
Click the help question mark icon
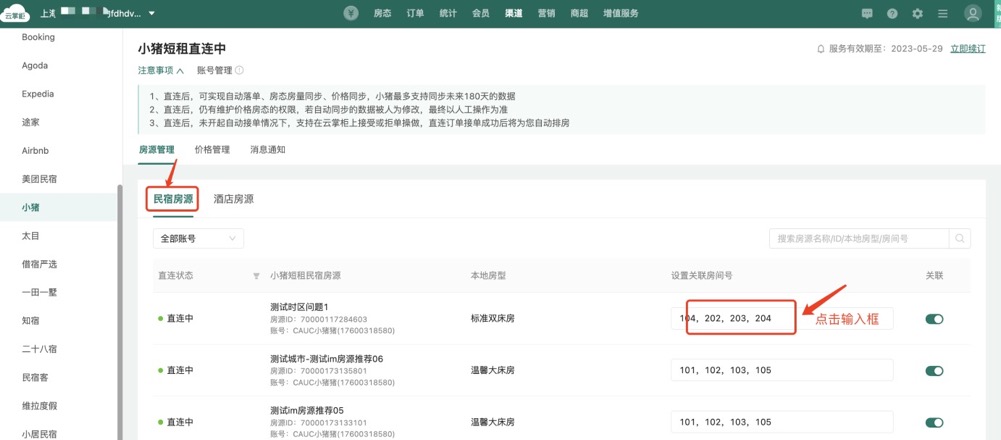click(x=892, y=14)
